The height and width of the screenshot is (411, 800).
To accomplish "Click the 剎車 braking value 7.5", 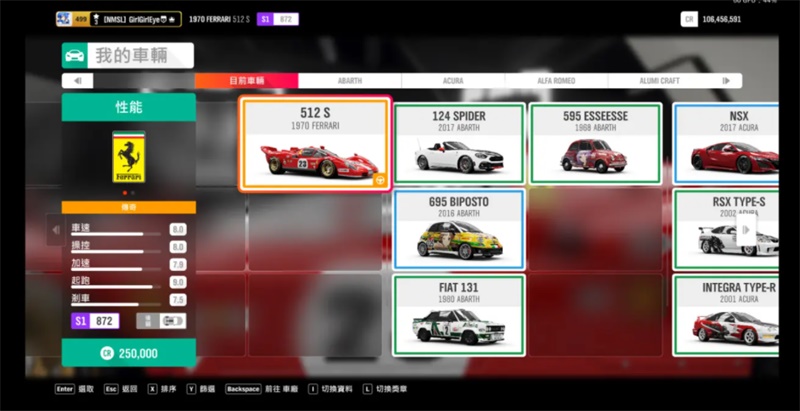I will click(178, 300).
